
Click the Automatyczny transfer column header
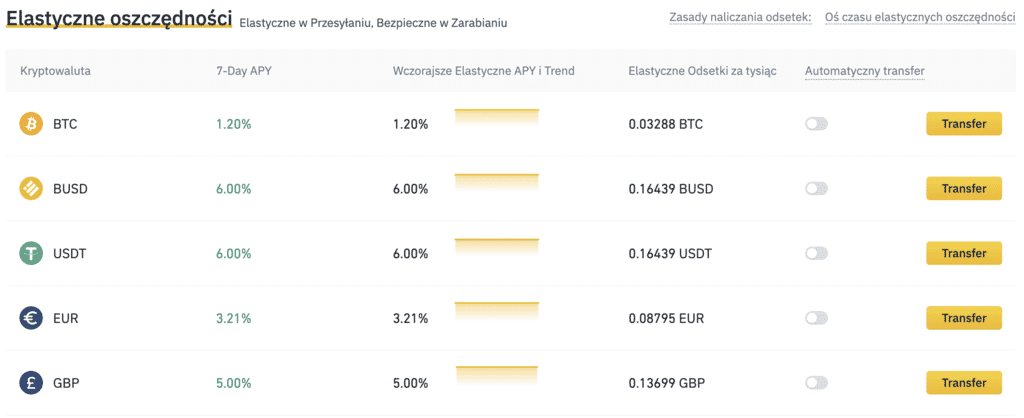click(864, 71)
